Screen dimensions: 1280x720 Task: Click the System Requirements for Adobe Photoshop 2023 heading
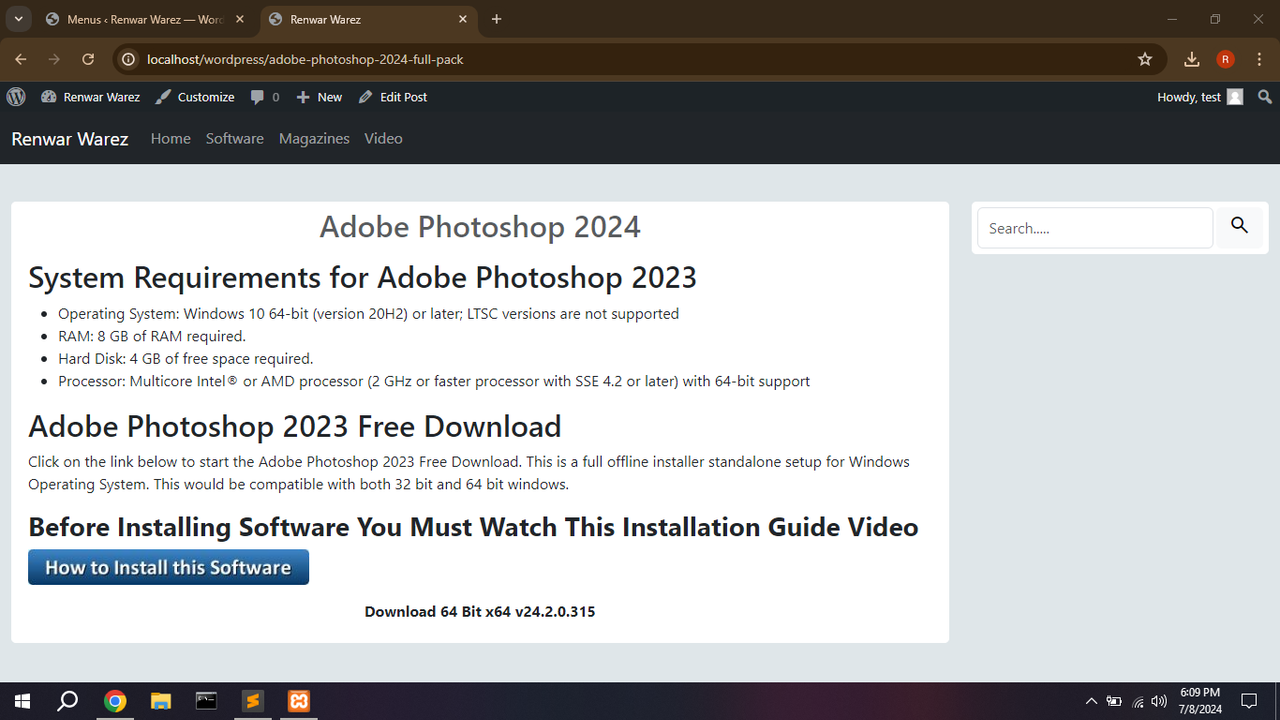pos(362,277)
